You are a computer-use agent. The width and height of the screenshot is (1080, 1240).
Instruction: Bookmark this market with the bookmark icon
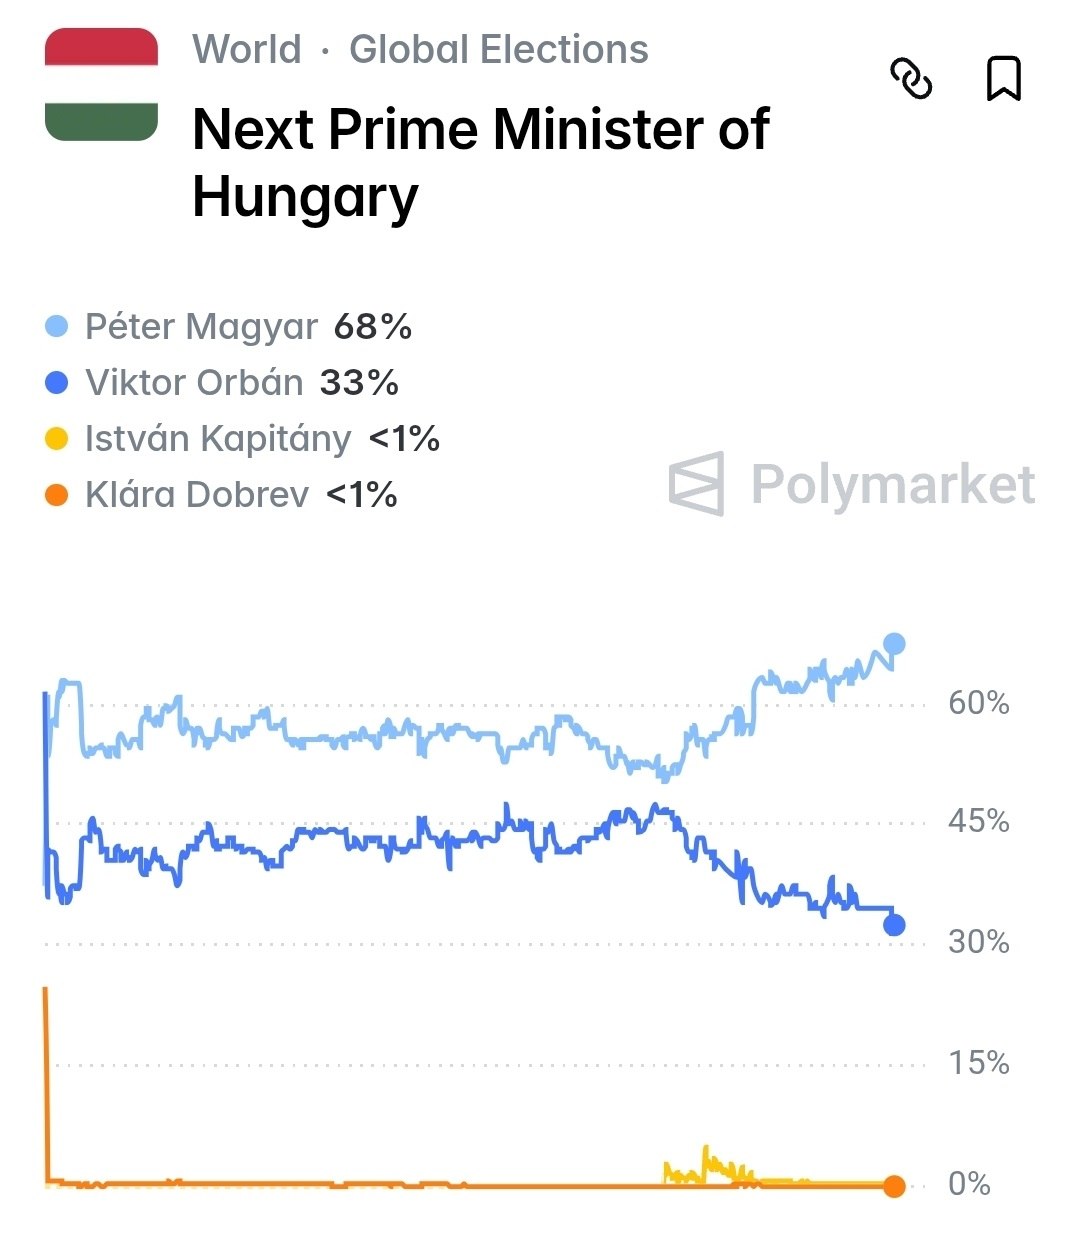[x=1003, y=79]
